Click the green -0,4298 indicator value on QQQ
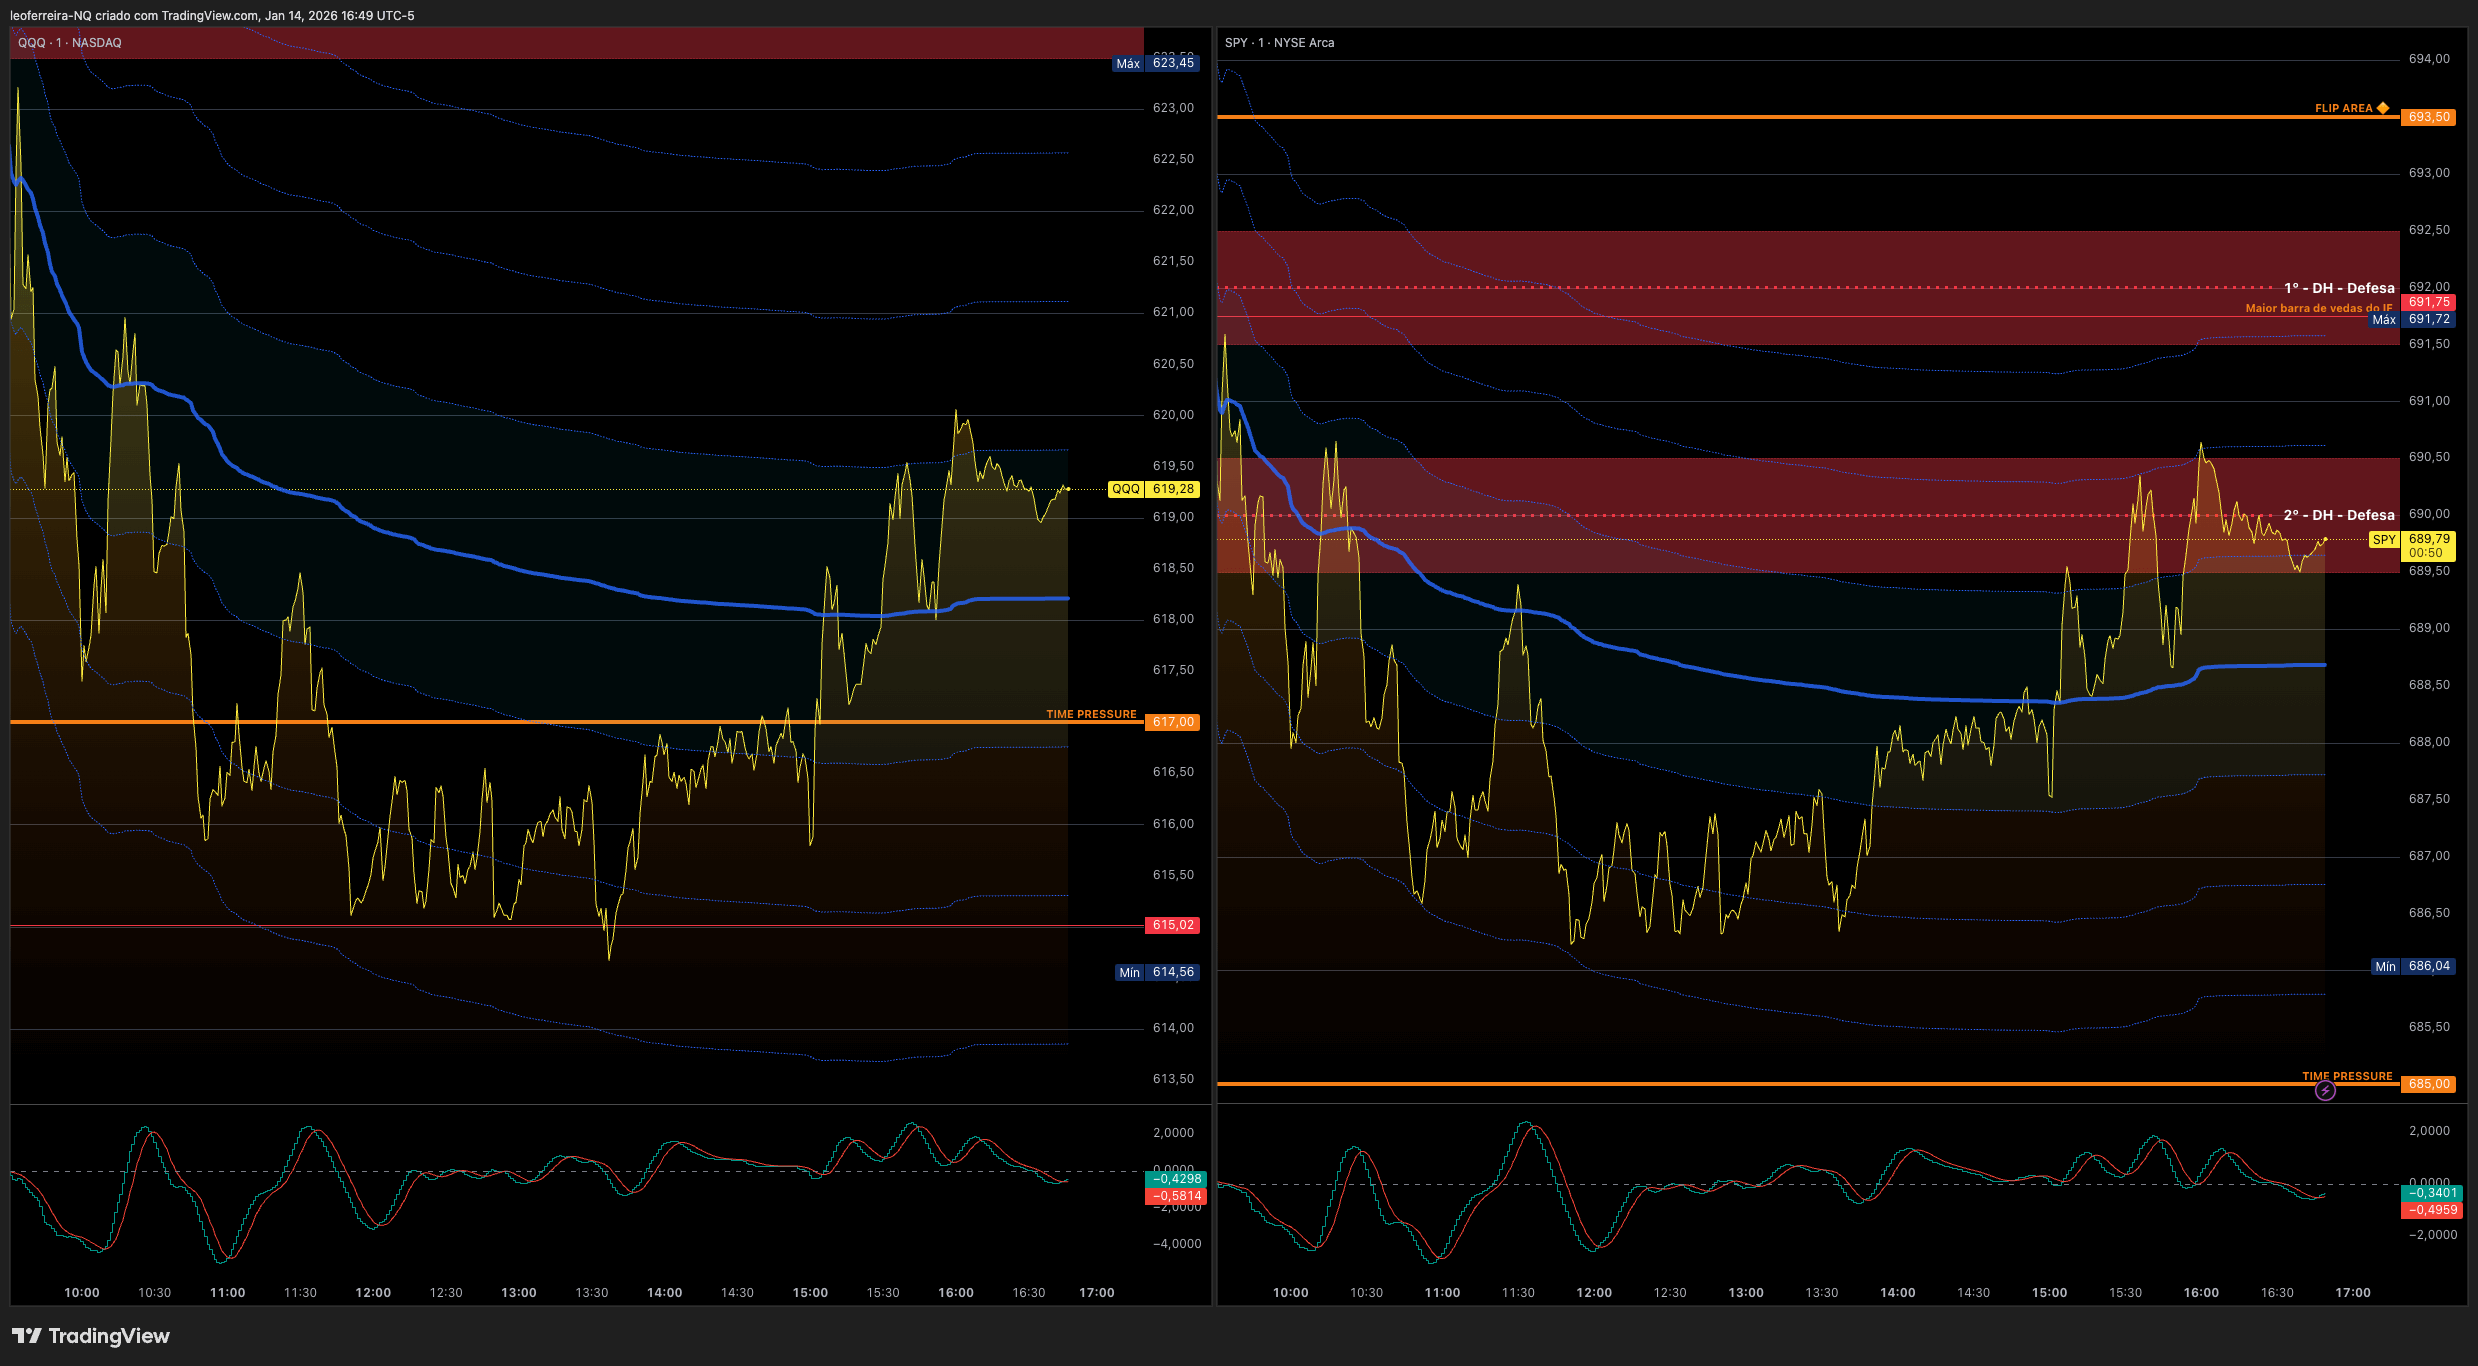The height and width of the screenshot is (1366, 2478). coord(1175,1179)
